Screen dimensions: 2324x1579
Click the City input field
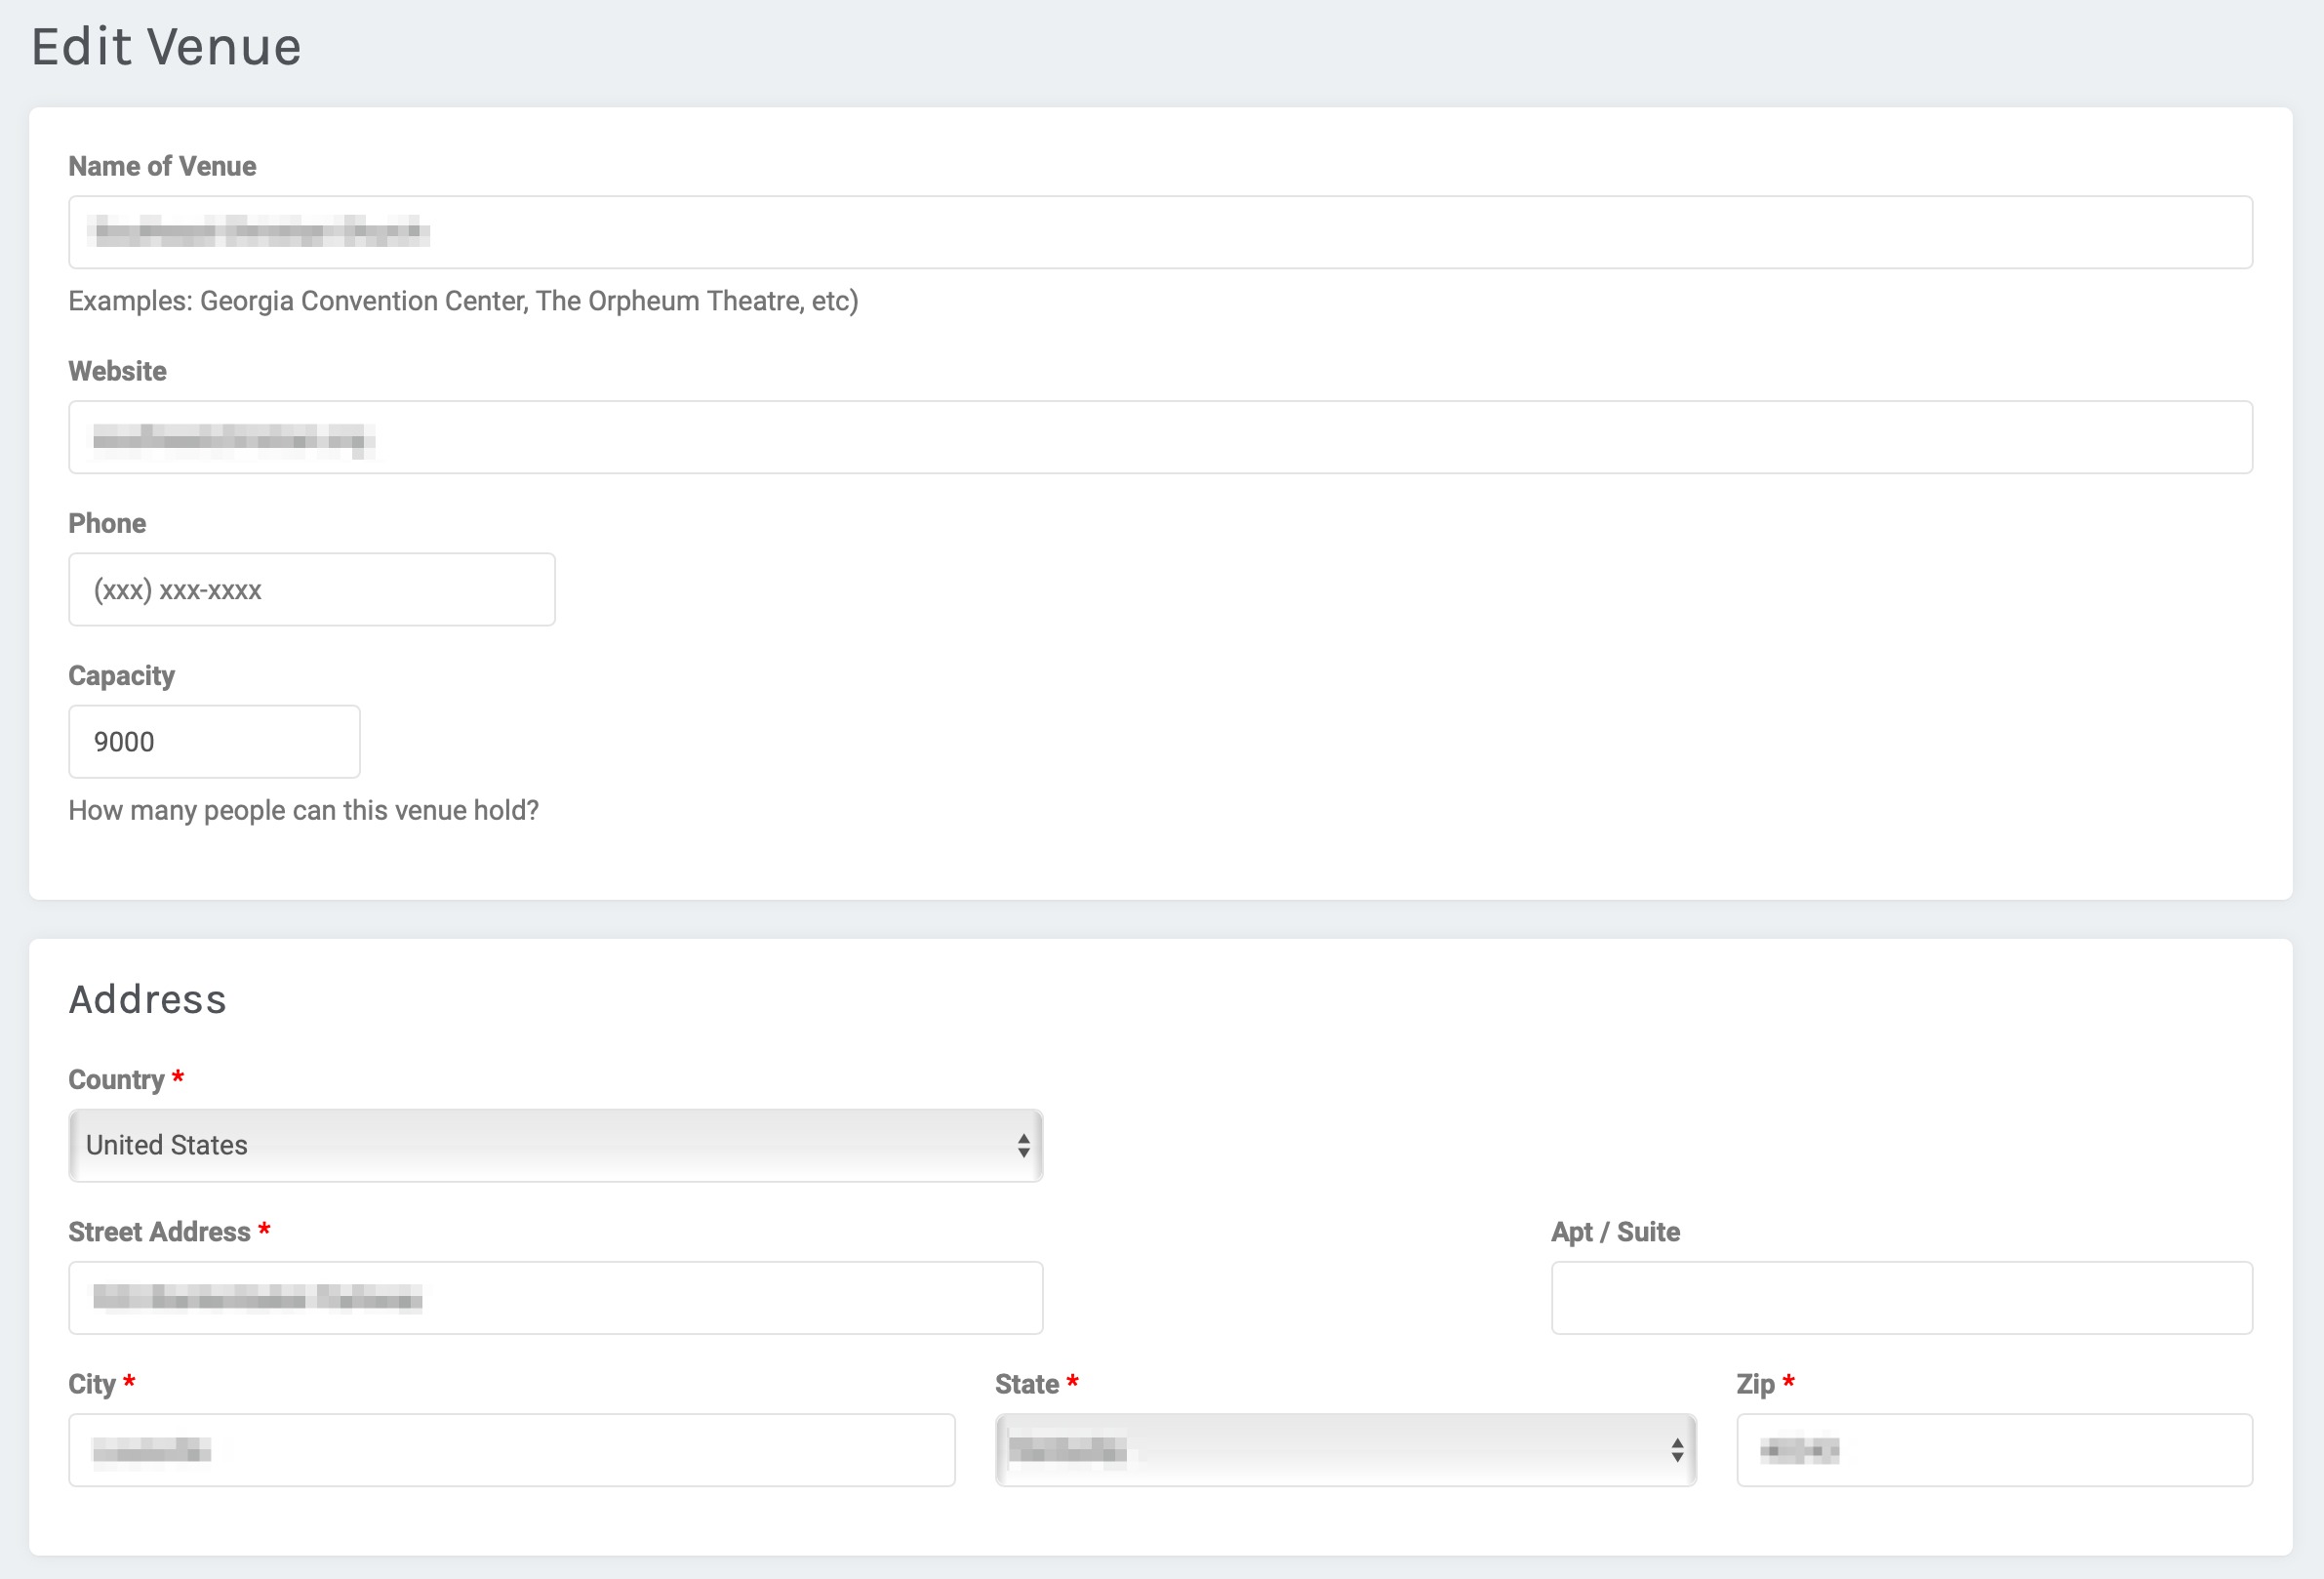coord(511,1449)
